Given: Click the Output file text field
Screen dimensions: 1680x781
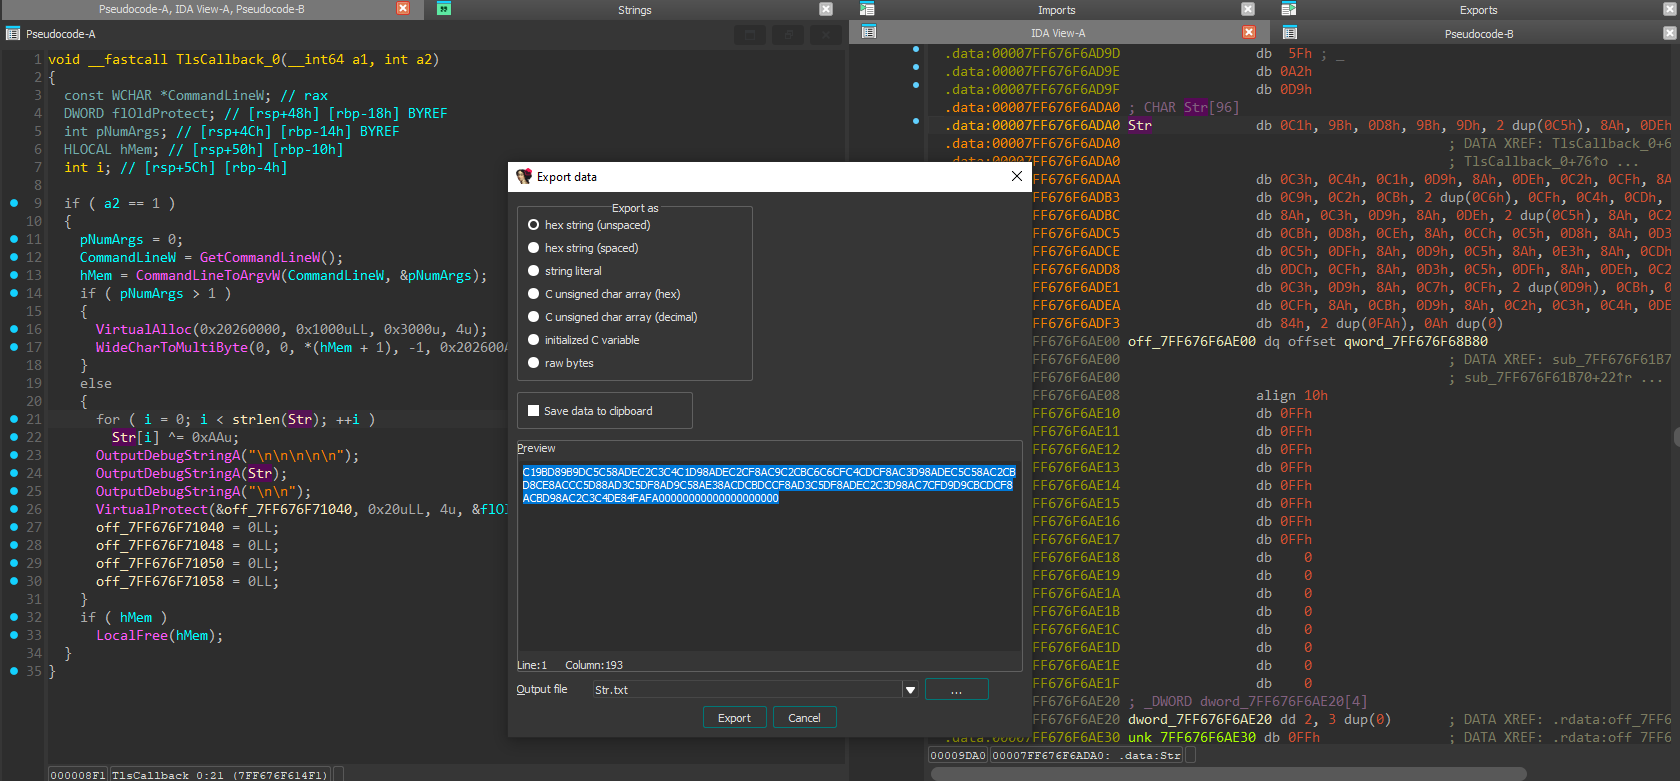Looking at the screenshot, I should 747,690.
